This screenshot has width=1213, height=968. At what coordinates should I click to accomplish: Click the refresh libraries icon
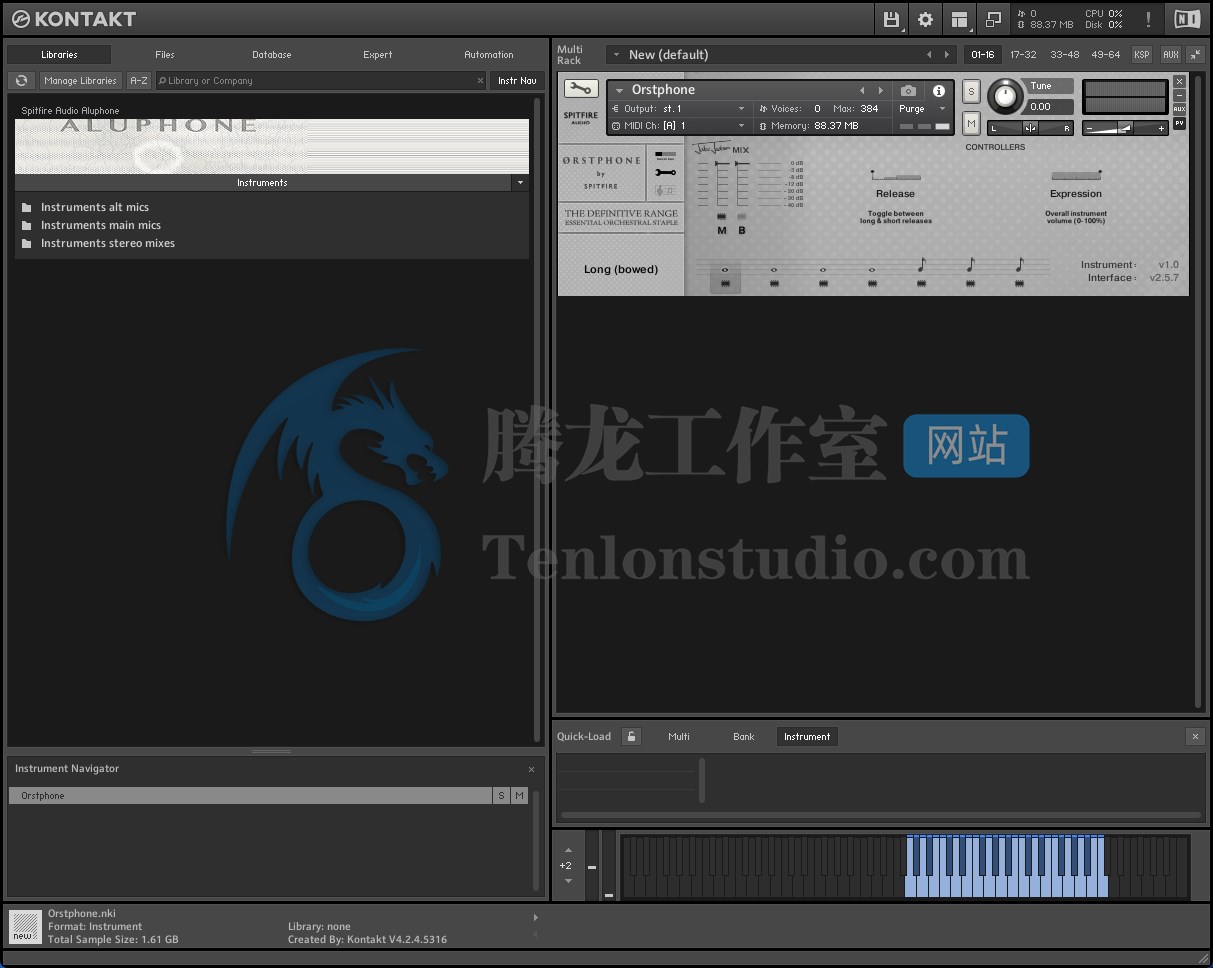point(21,81)
